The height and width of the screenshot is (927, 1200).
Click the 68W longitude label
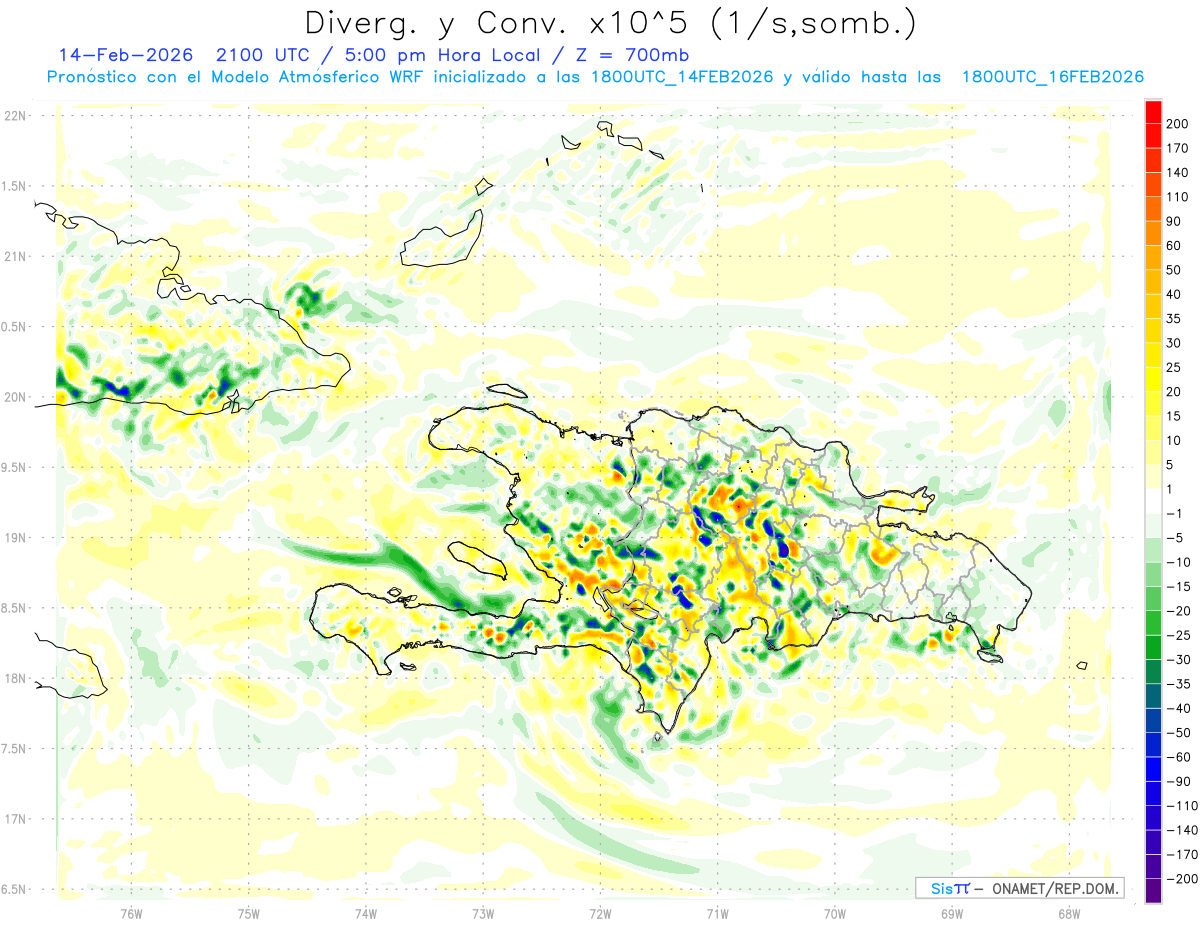pos(1069,913)
